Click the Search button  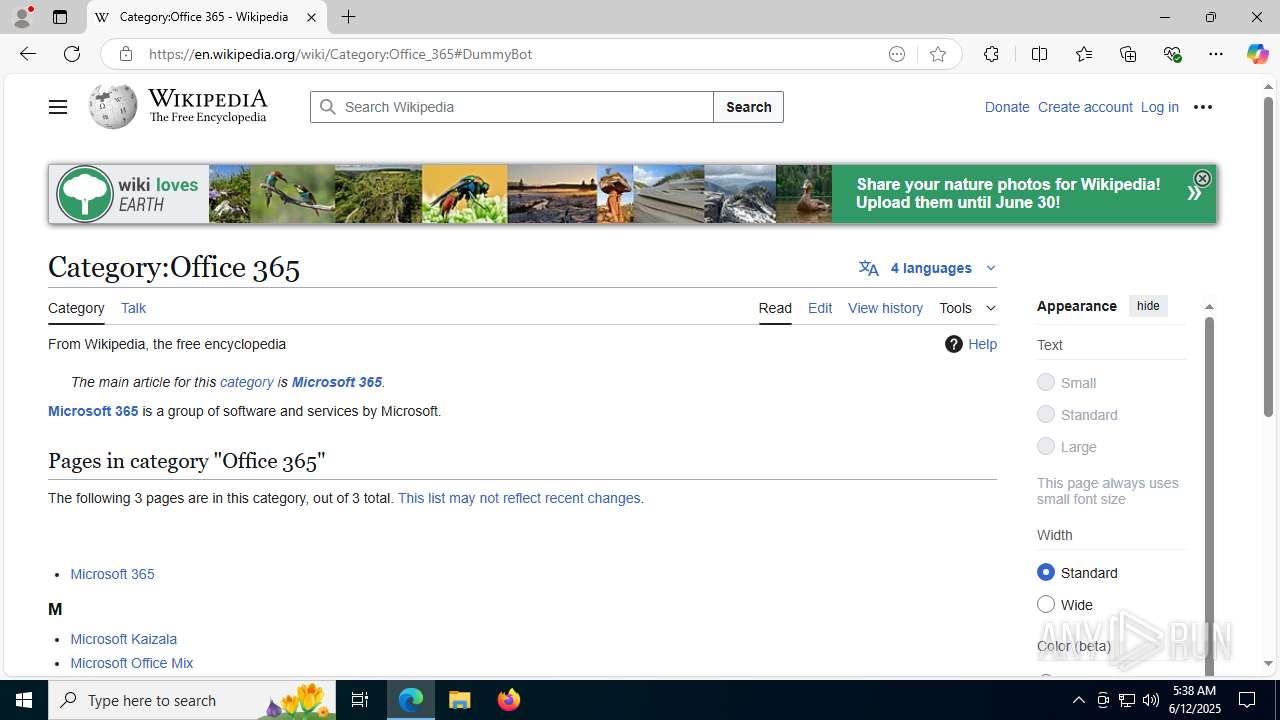748,107
